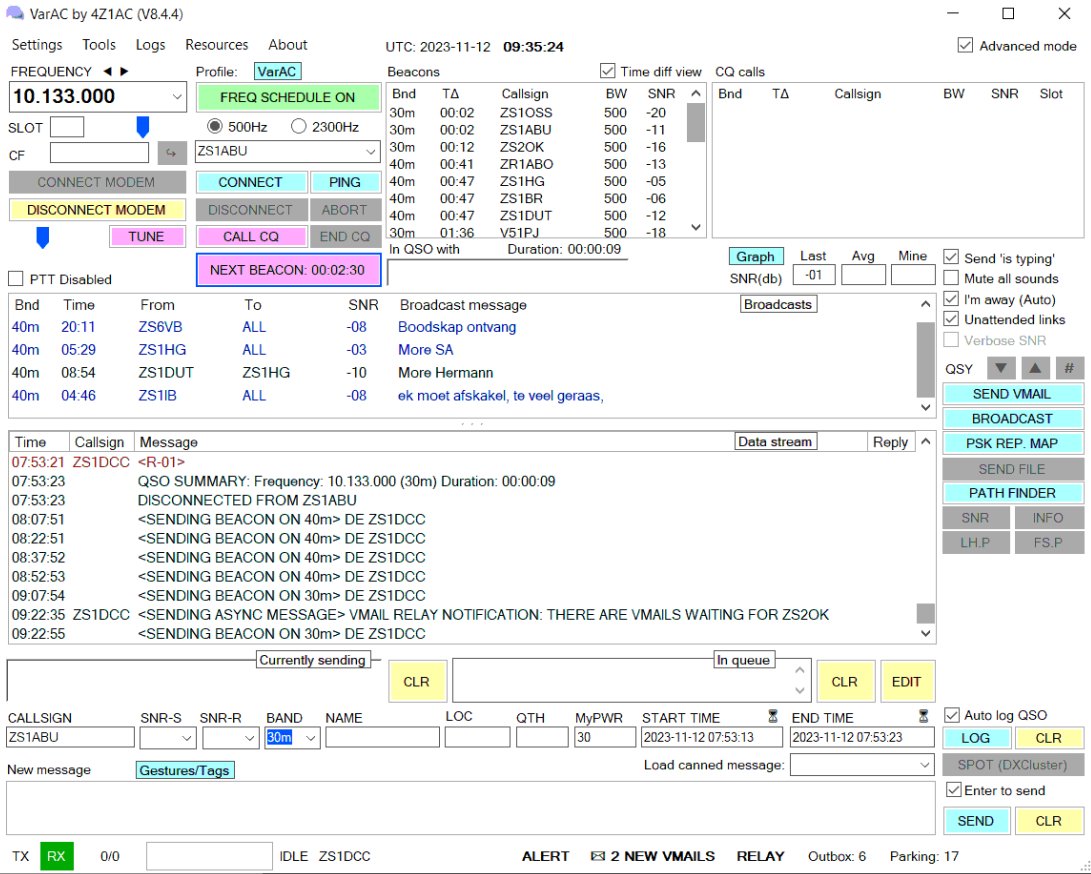
Task: Open the 2 NEW VMAILS envelope indicator
Action: (652, 856)
